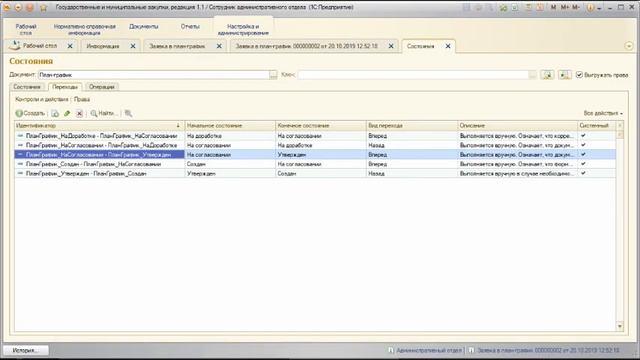Click the M- memory button

pos(576,7)
